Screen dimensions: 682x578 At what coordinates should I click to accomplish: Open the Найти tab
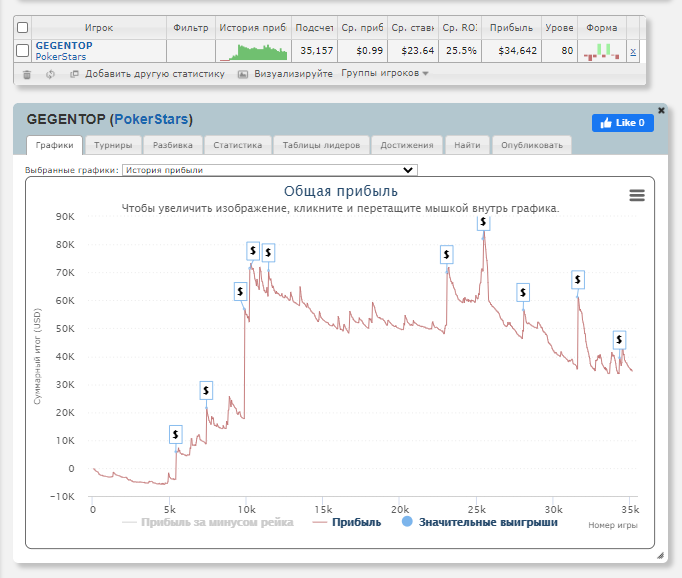coord(467,145)
